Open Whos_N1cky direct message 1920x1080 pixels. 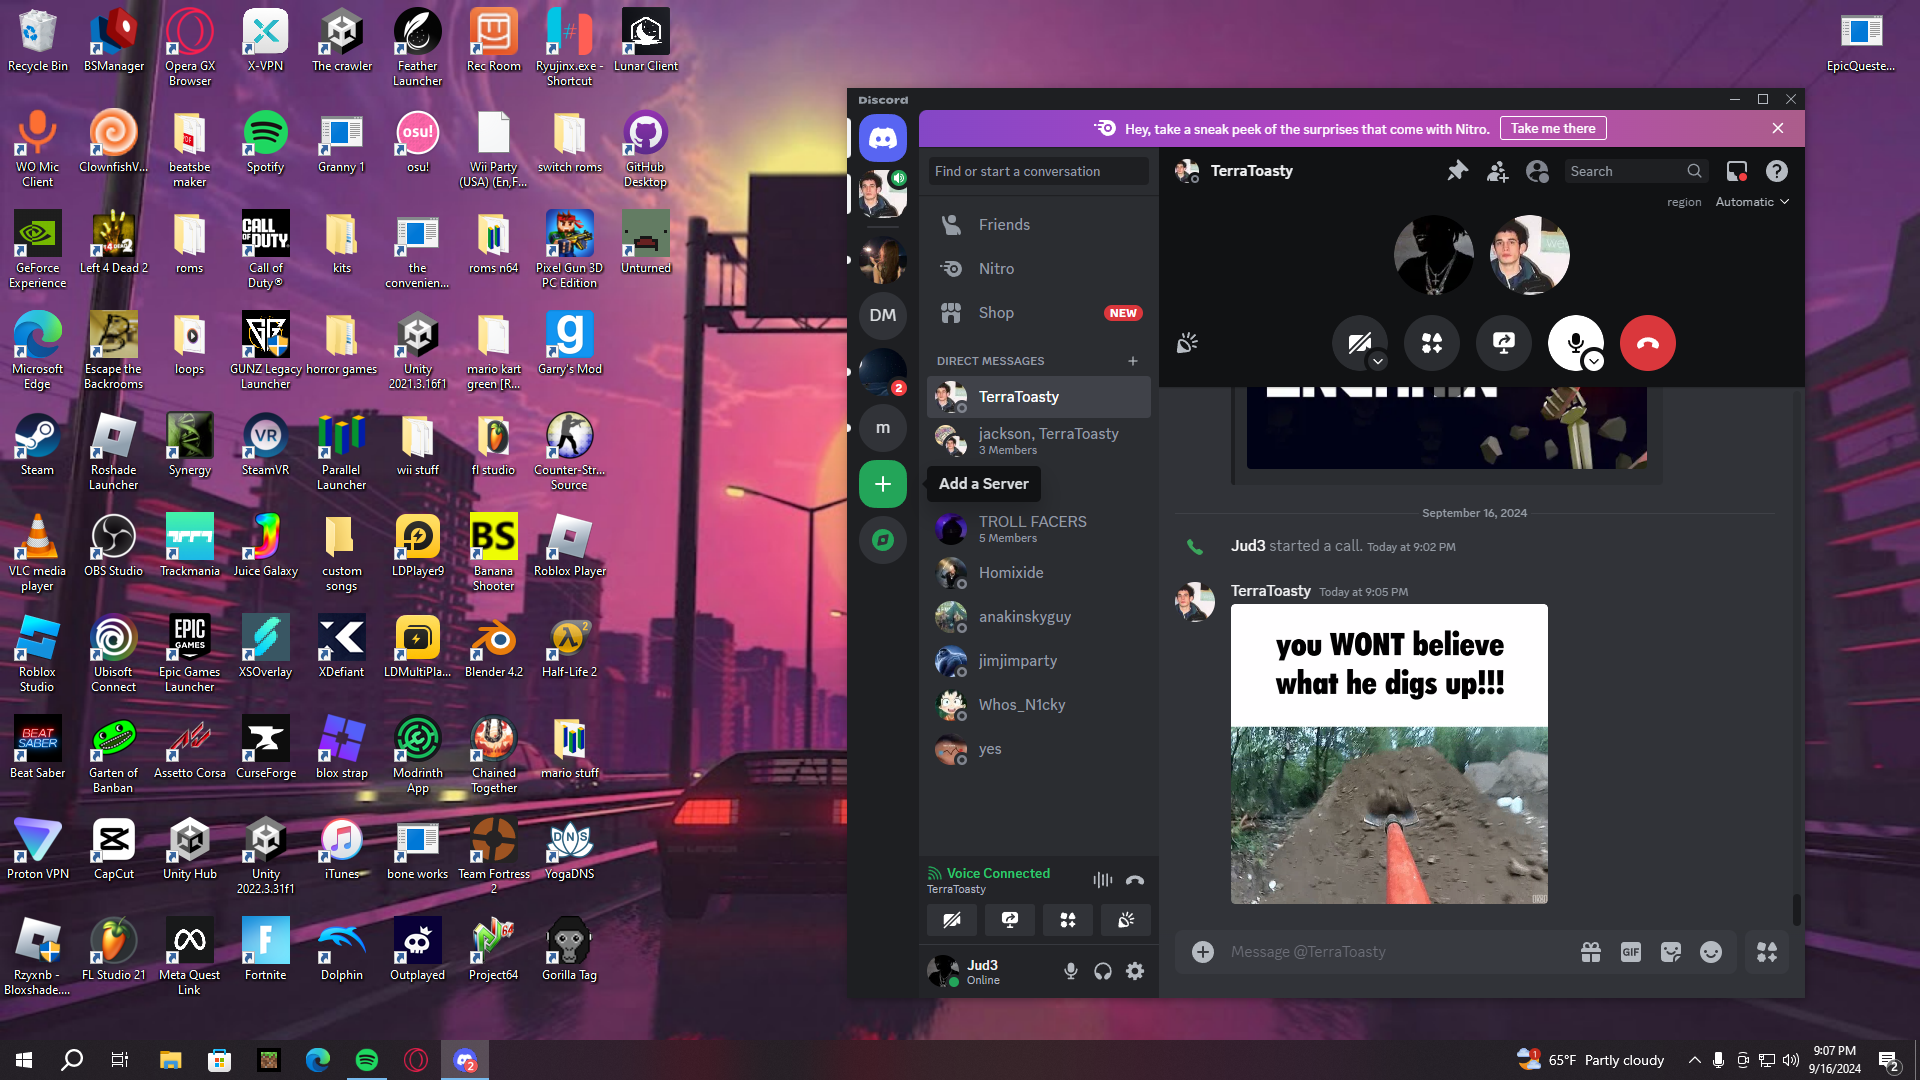[1038, 705]
